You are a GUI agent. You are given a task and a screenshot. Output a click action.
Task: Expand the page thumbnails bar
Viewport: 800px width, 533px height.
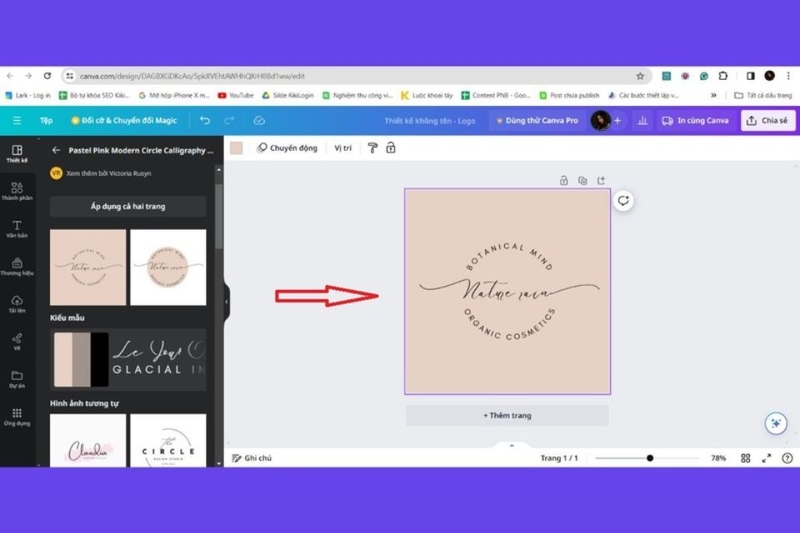pos(512,445)
